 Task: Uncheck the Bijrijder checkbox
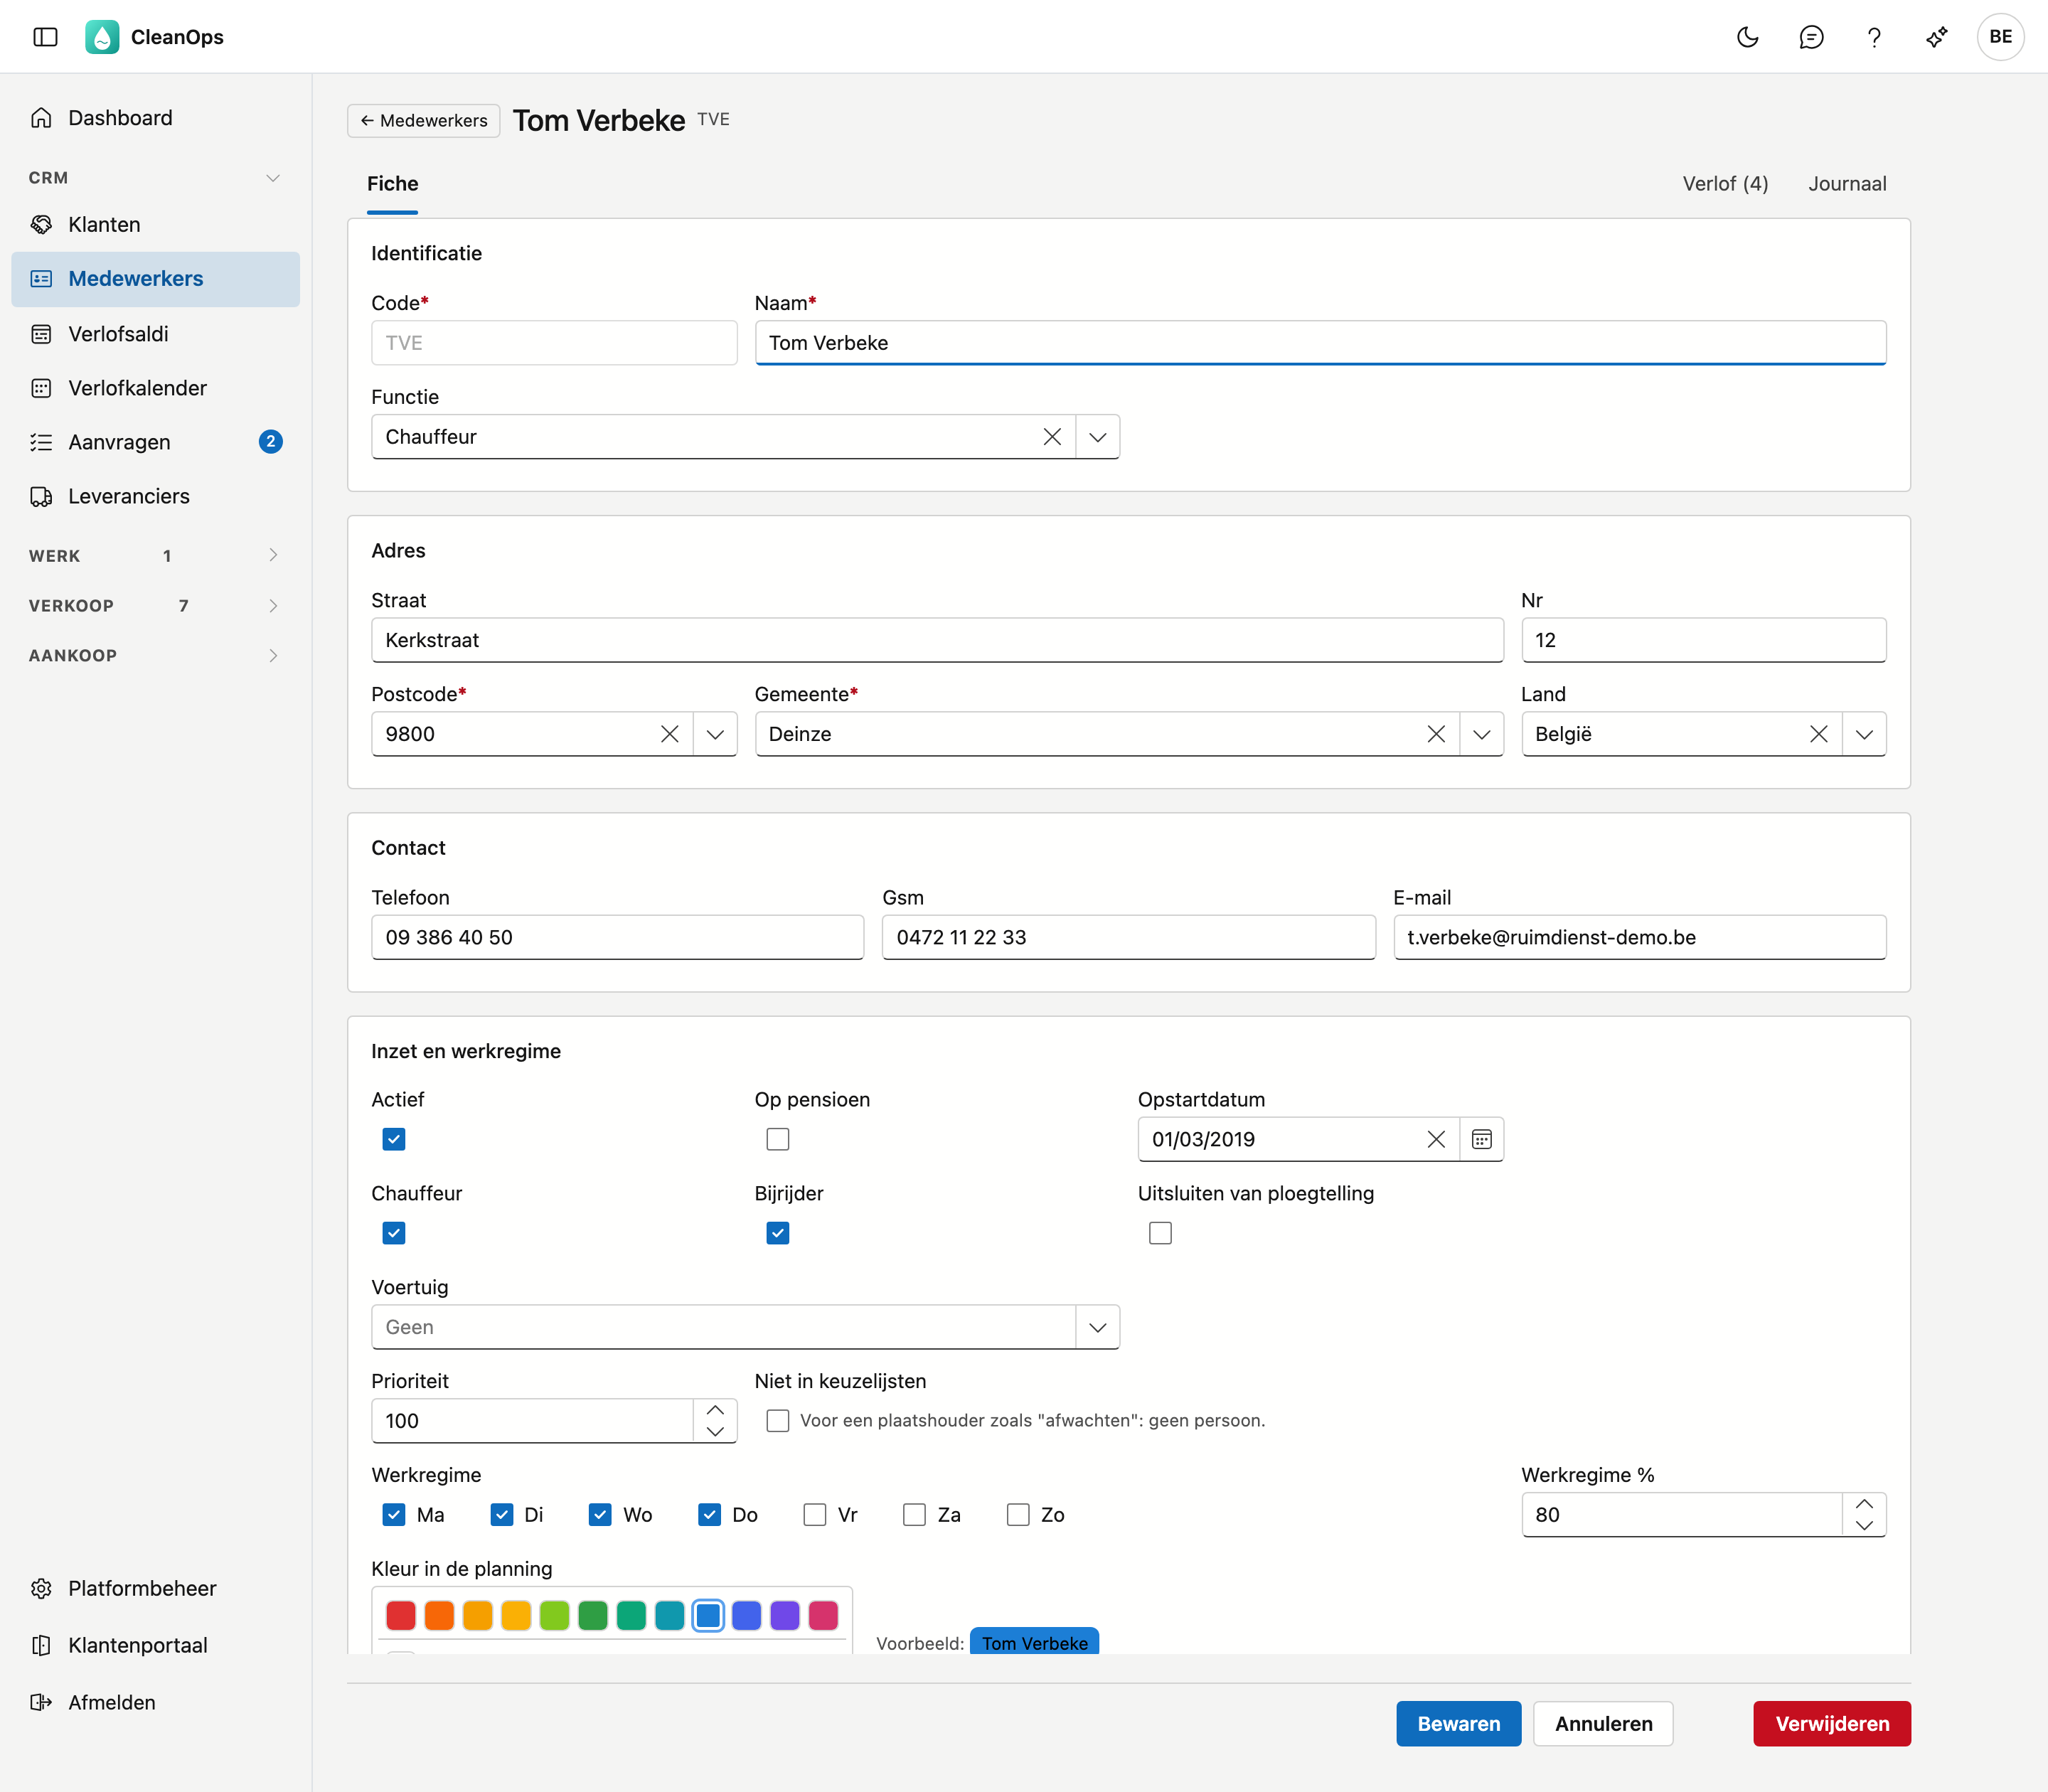pos(778,1233)
